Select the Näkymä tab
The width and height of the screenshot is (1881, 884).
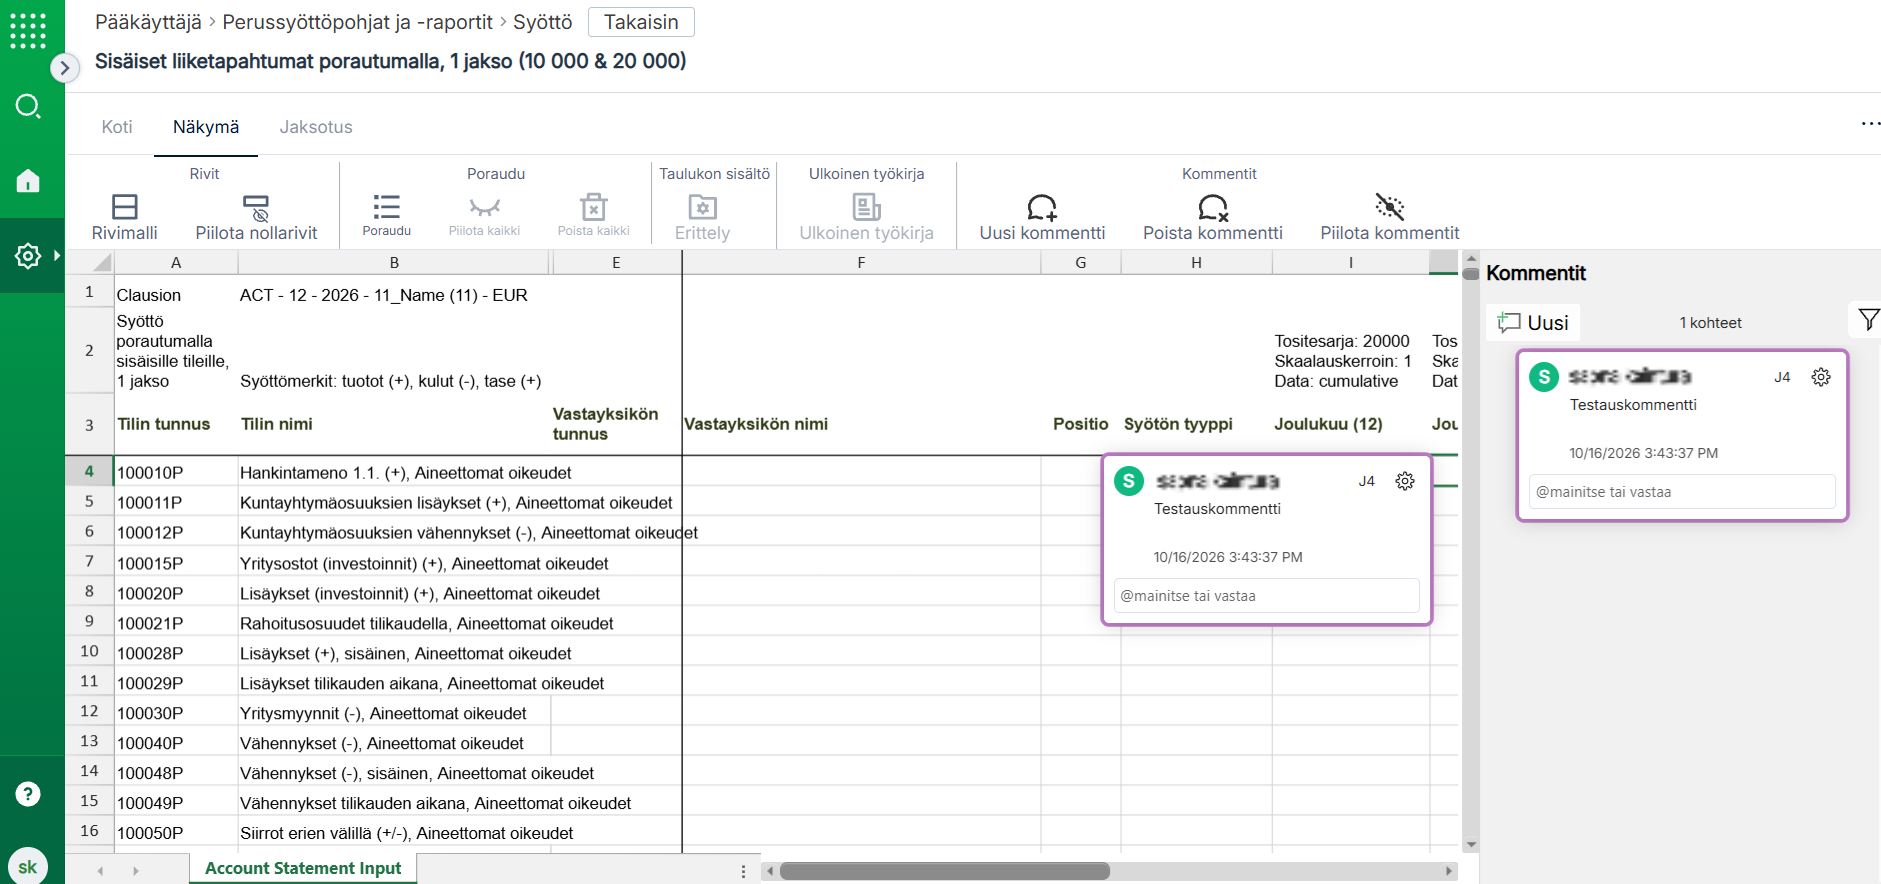point(206,127)
